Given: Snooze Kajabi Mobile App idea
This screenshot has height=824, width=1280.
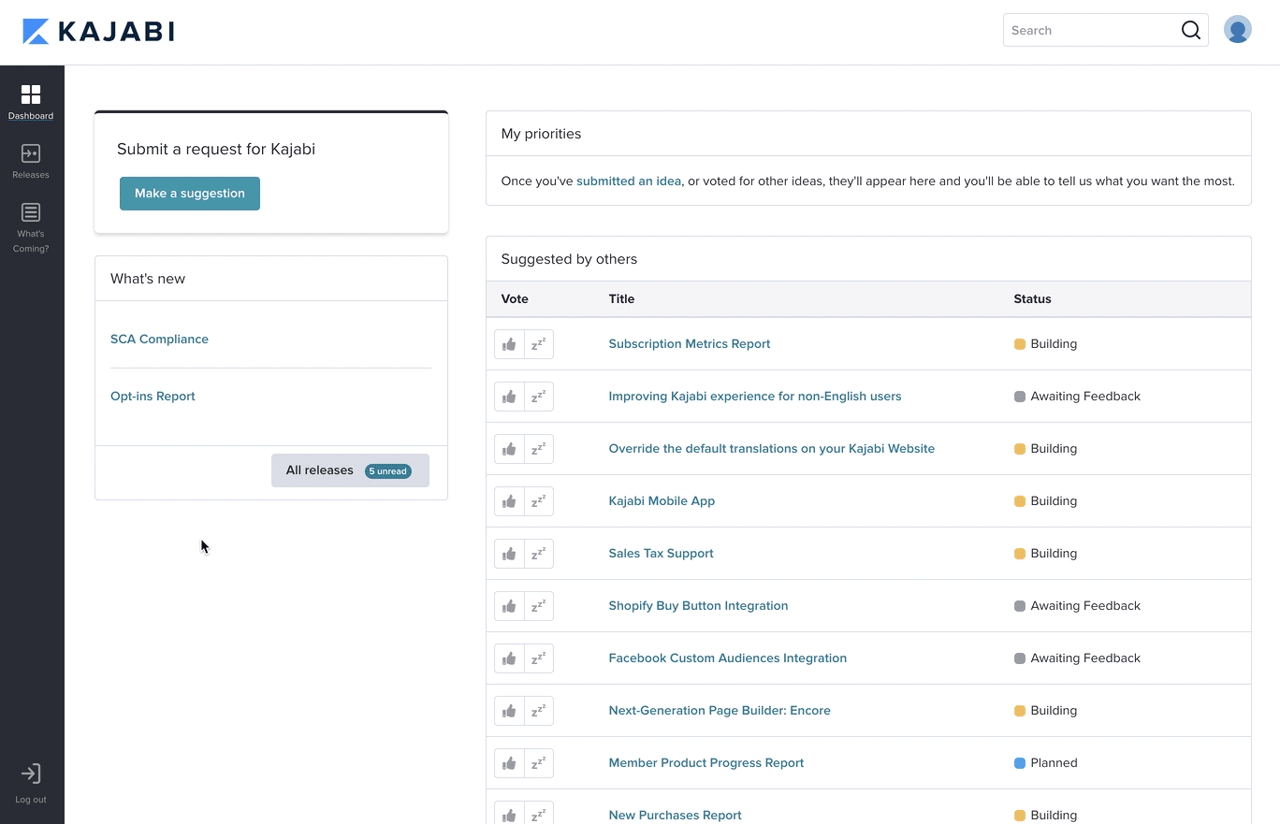Looking at the screenshot, I should [539, 501].
